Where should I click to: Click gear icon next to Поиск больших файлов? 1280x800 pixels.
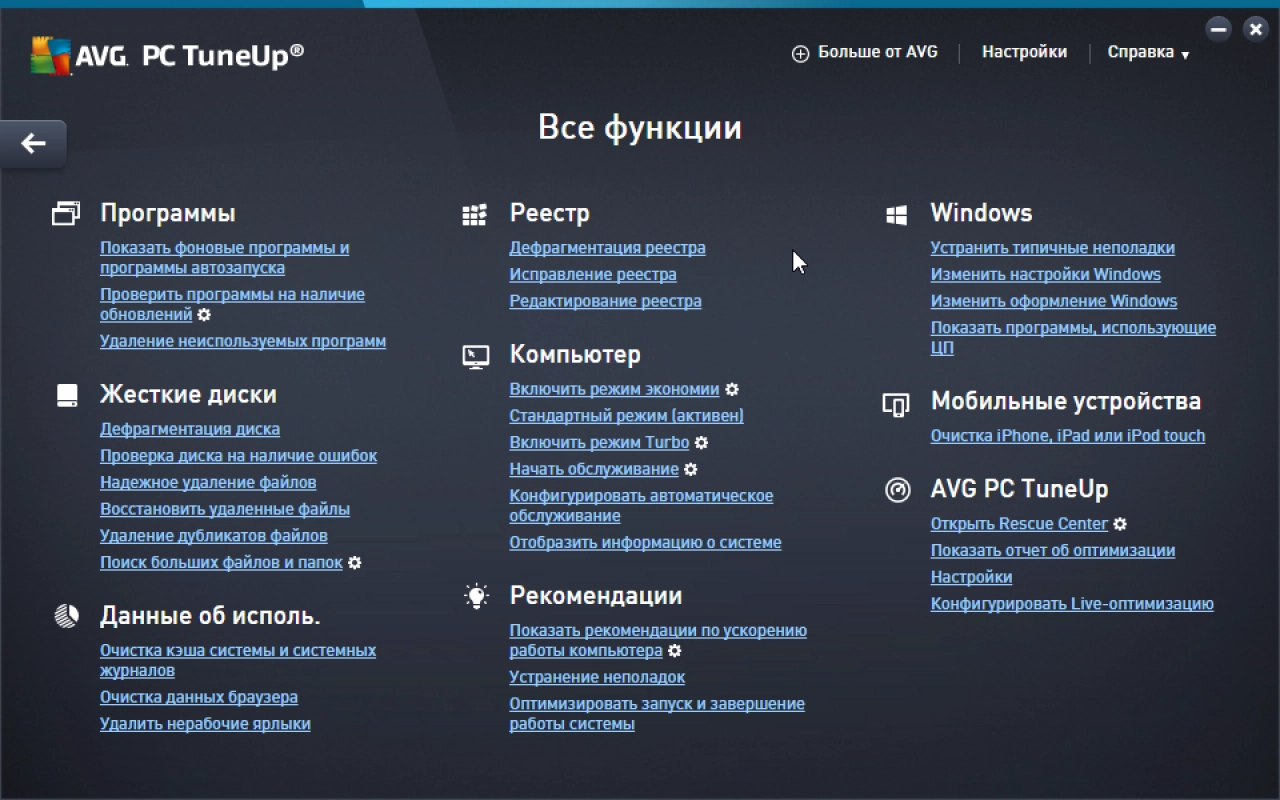[355, 563]
